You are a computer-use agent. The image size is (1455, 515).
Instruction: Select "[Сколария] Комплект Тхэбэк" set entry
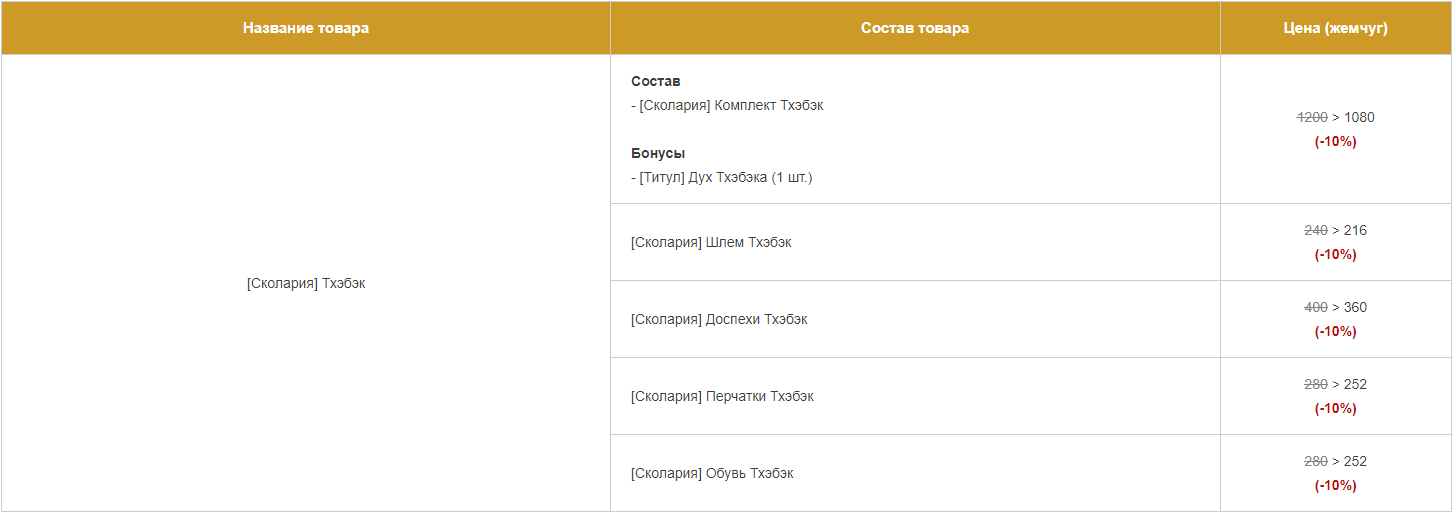click(731, 105)
